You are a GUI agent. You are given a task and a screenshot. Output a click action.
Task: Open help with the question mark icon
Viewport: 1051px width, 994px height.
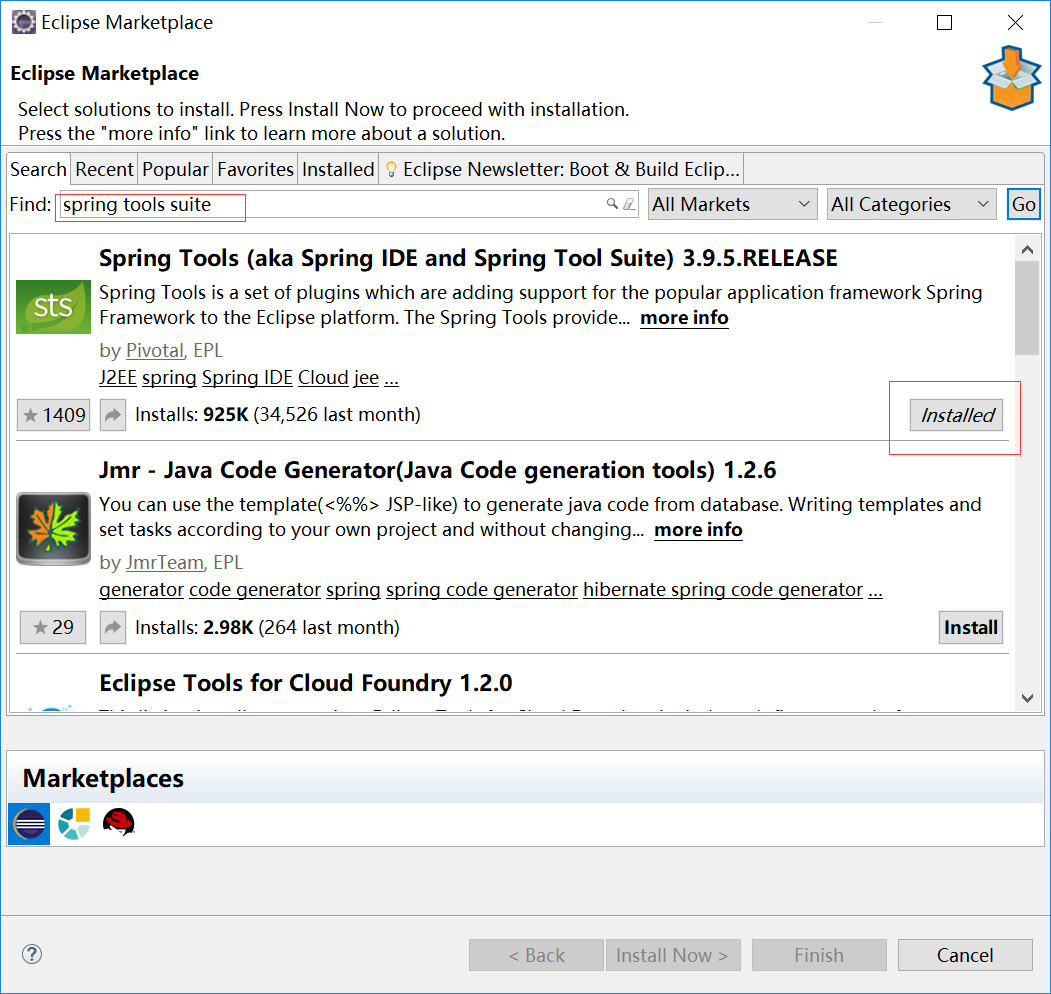pyautogui.click(x=32, y=954)
